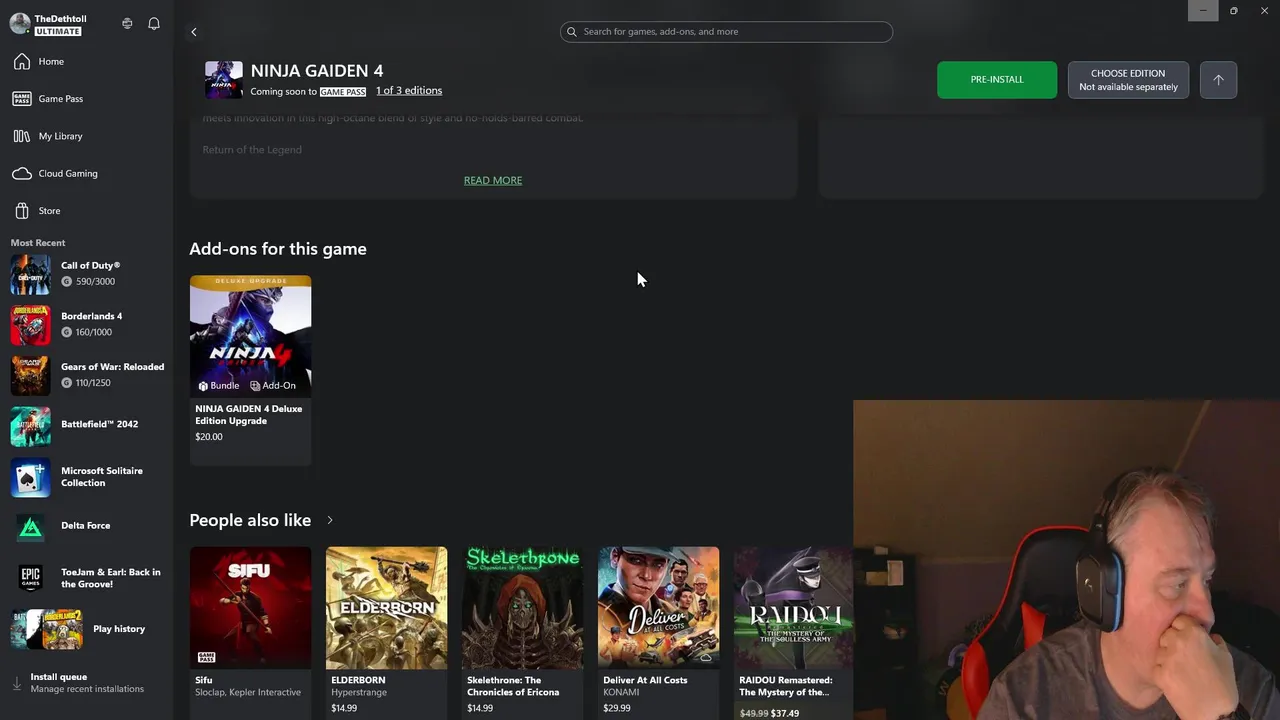
Task: Click the $20.00 add-on price
Action: (x=209, y=437)
